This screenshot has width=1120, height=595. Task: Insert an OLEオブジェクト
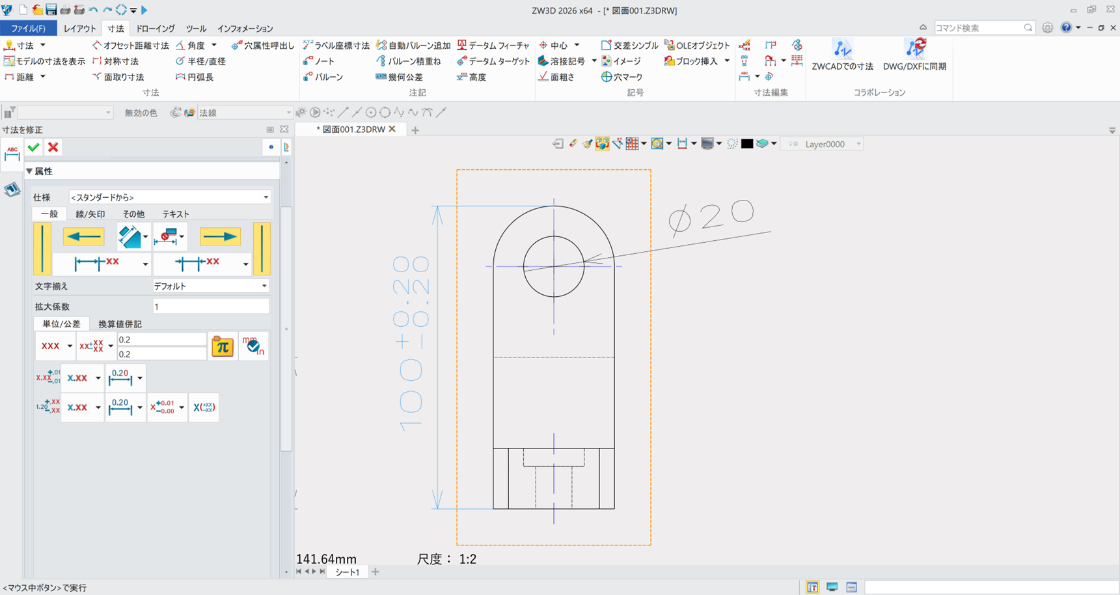697,46
